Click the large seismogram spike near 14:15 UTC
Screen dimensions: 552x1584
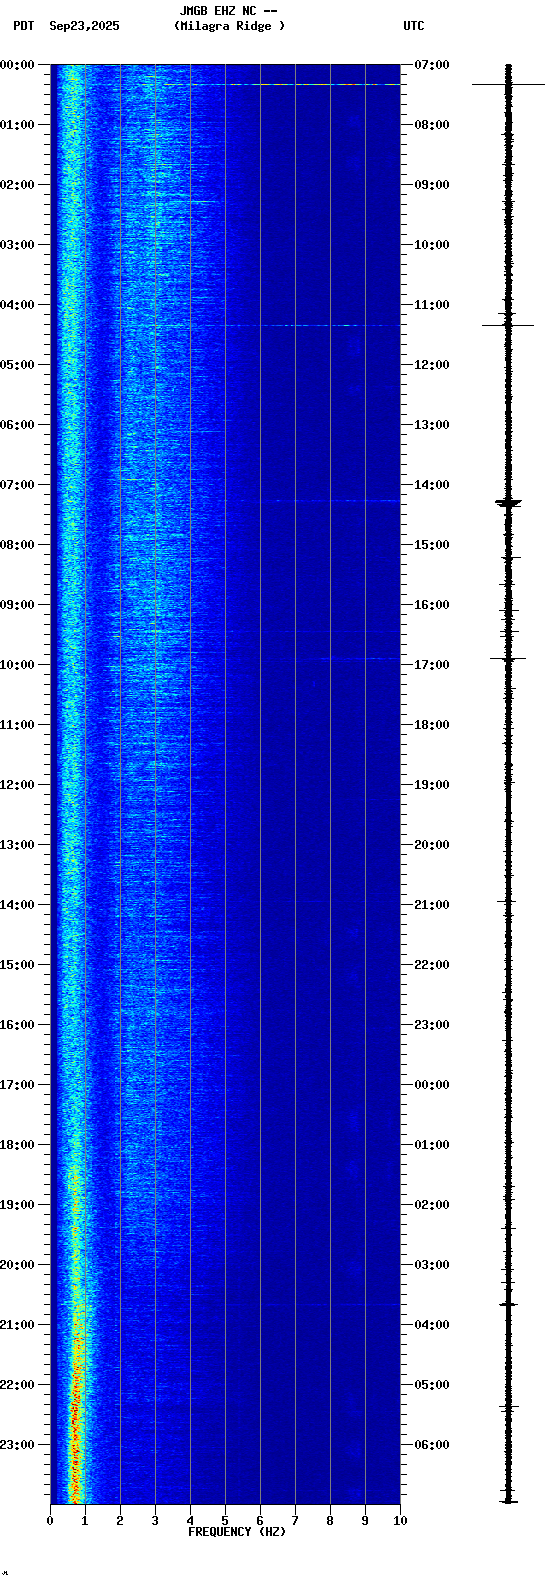coord(508,503)
